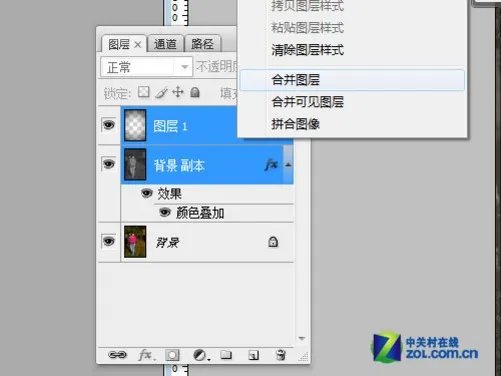Lock image pixels brush icon

(161, 92)
